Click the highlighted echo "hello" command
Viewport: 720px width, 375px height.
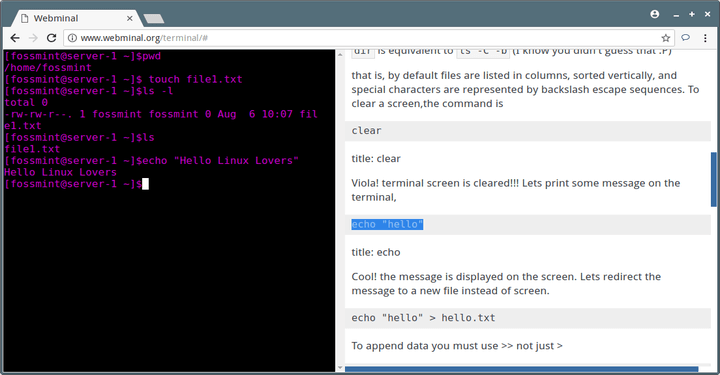click(x=387, y=224)
